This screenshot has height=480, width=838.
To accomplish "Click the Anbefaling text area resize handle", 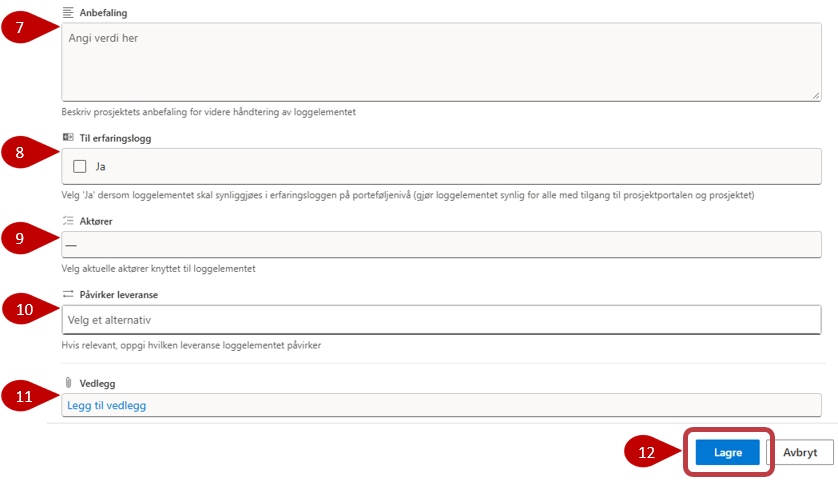I will [x=815, y=95].
